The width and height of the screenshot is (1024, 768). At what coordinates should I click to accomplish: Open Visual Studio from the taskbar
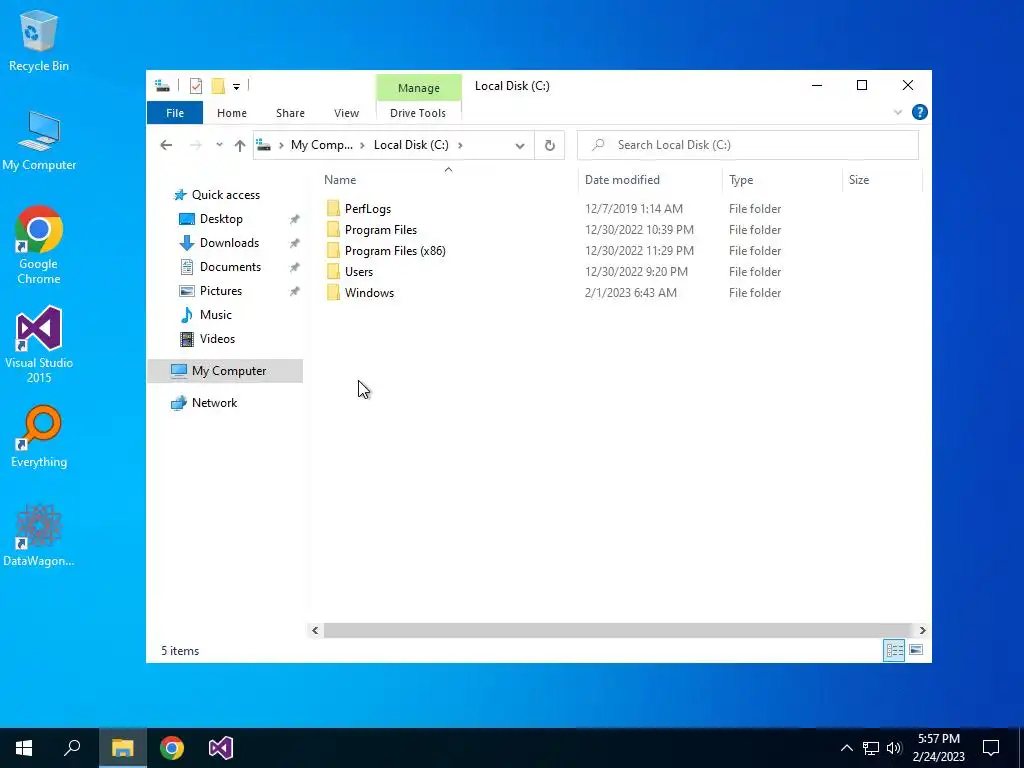221,748
